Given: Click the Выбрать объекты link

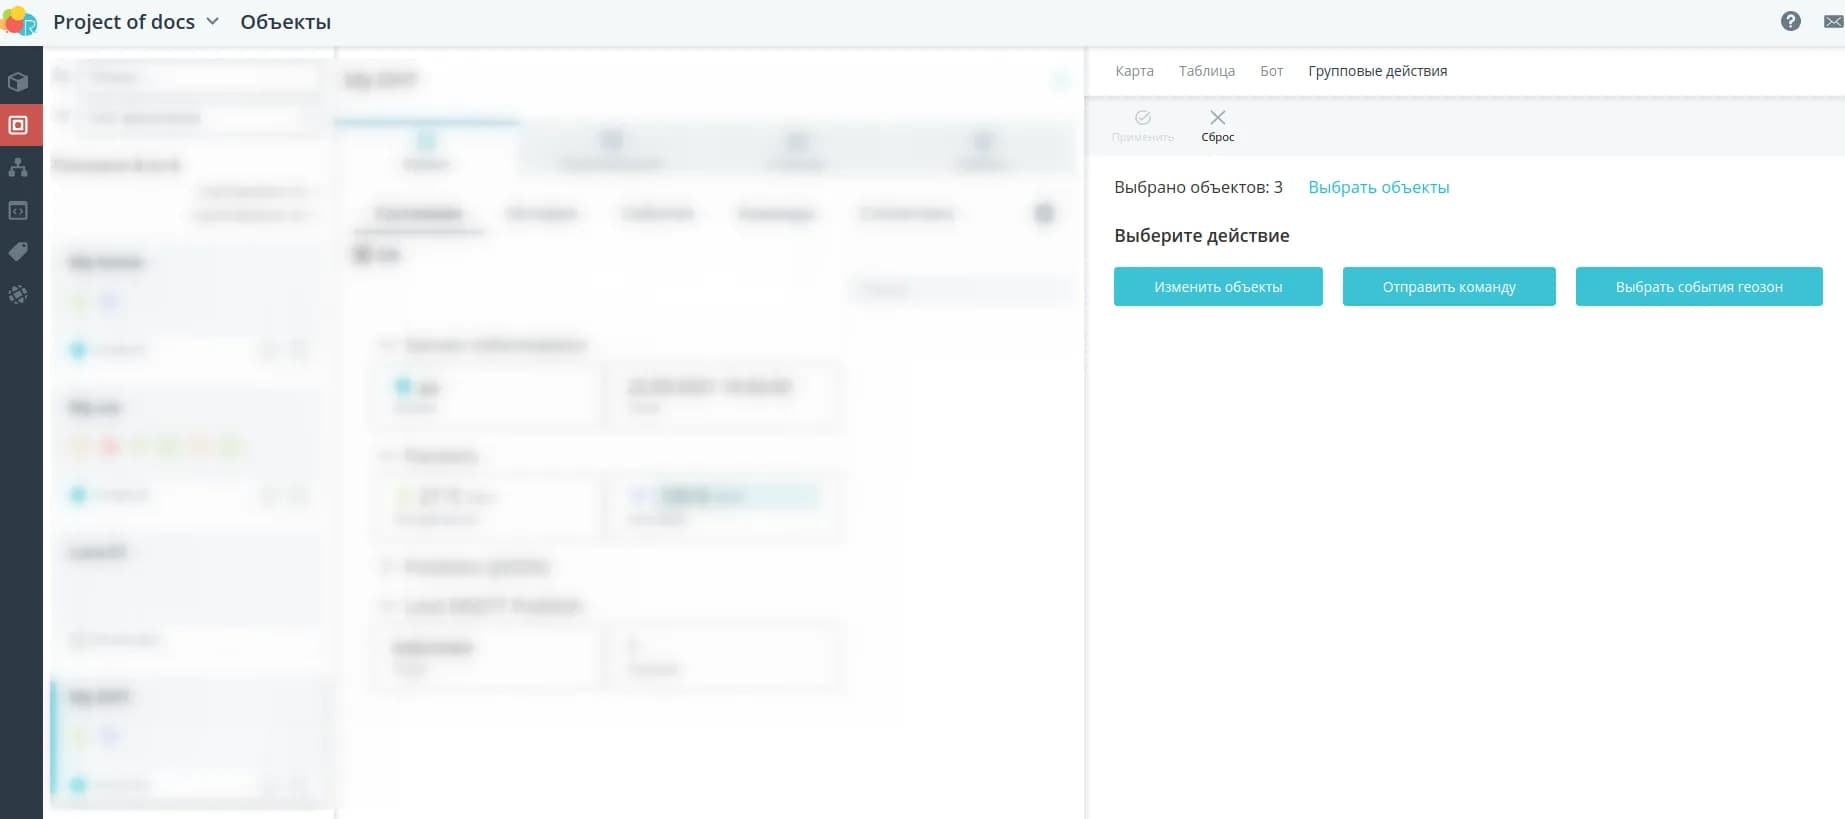Looking at the screenshot, I should [x=1378, y=188].
